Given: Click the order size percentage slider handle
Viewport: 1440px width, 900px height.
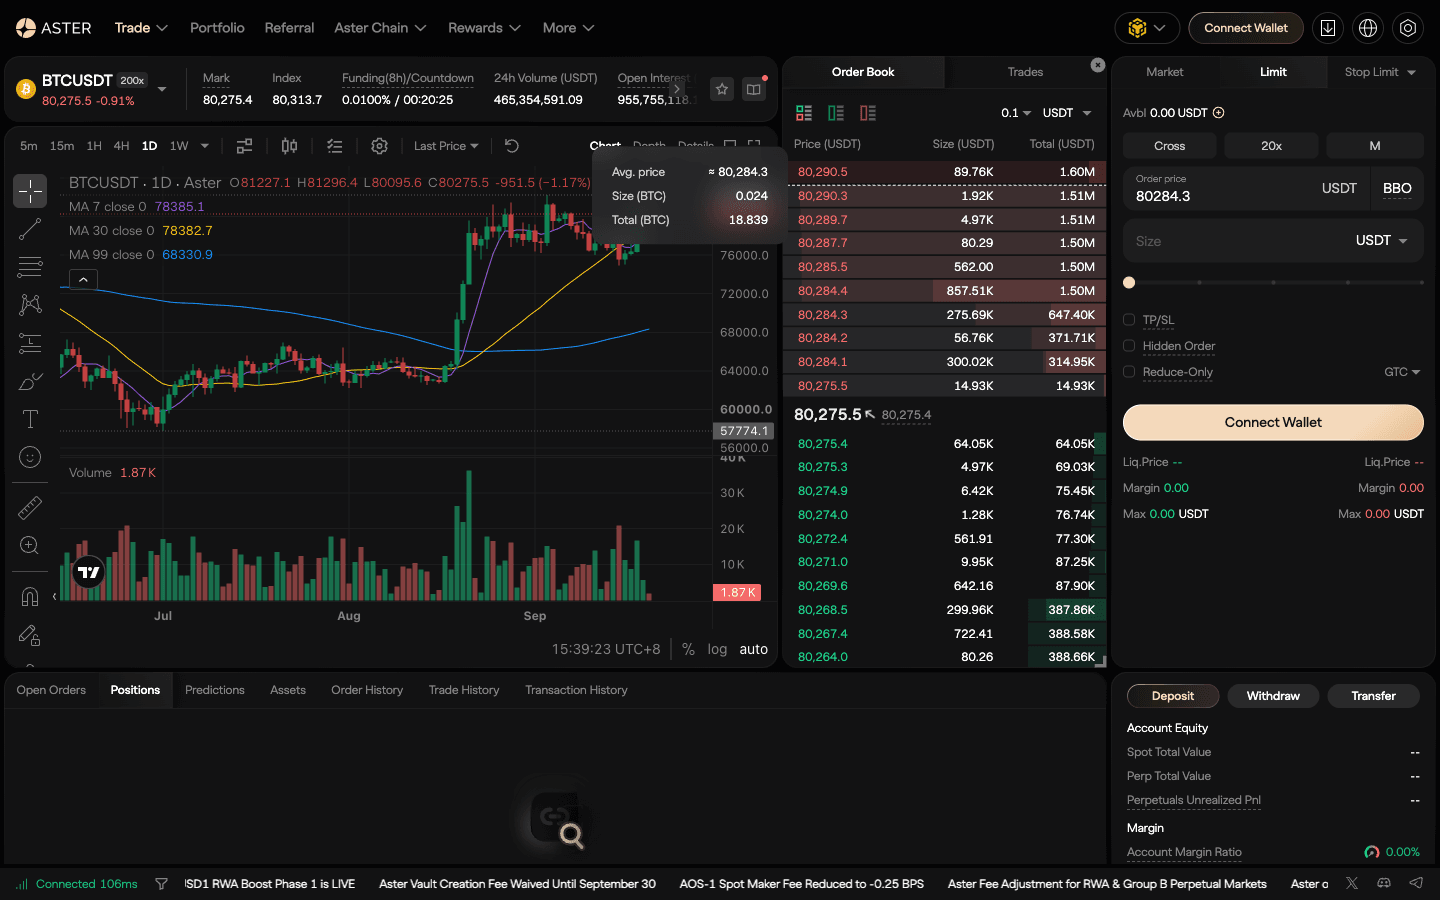Looking at the screenshot, I should (x=1129, y=283).
